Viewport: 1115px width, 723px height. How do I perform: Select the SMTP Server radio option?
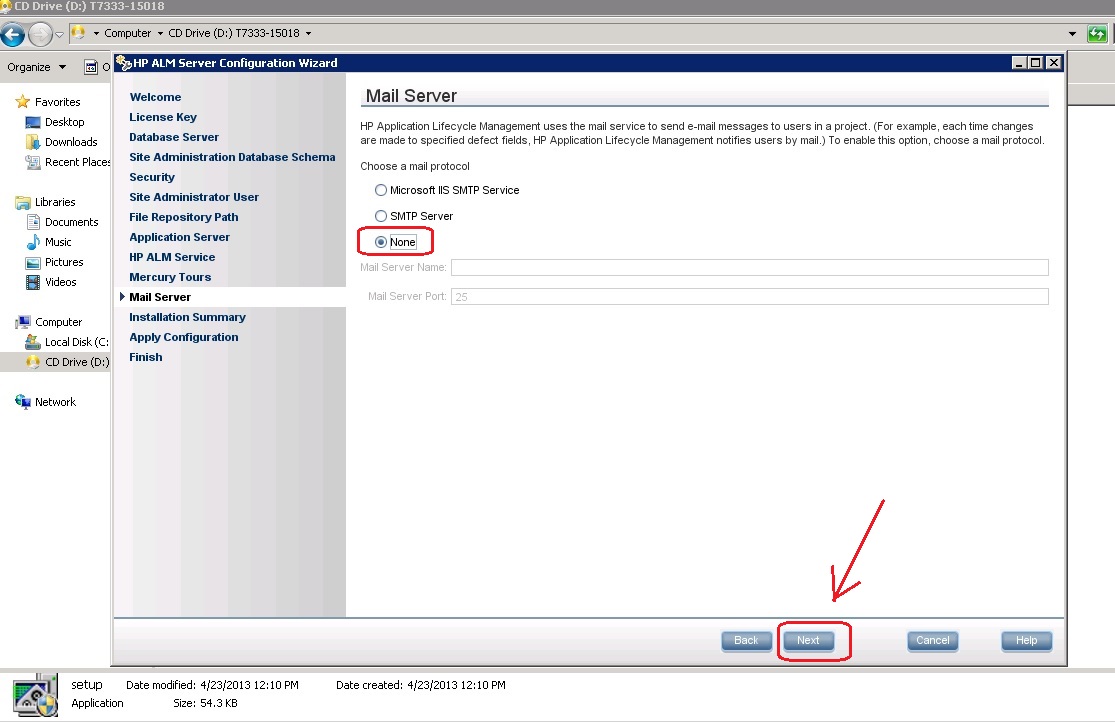pos(380,215)
